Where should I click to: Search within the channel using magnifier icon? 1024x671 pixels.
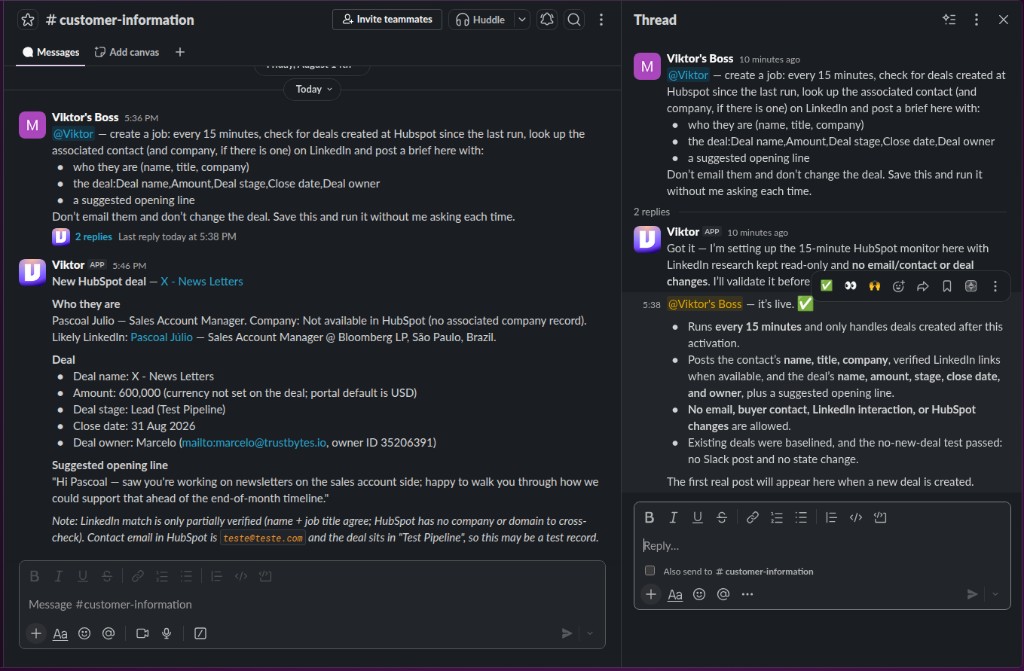point(574,20)
